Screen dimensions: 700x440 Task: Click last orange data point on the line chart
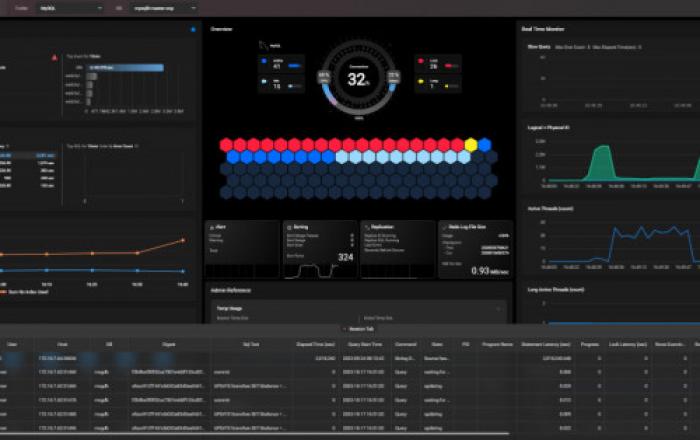(183, 241)
